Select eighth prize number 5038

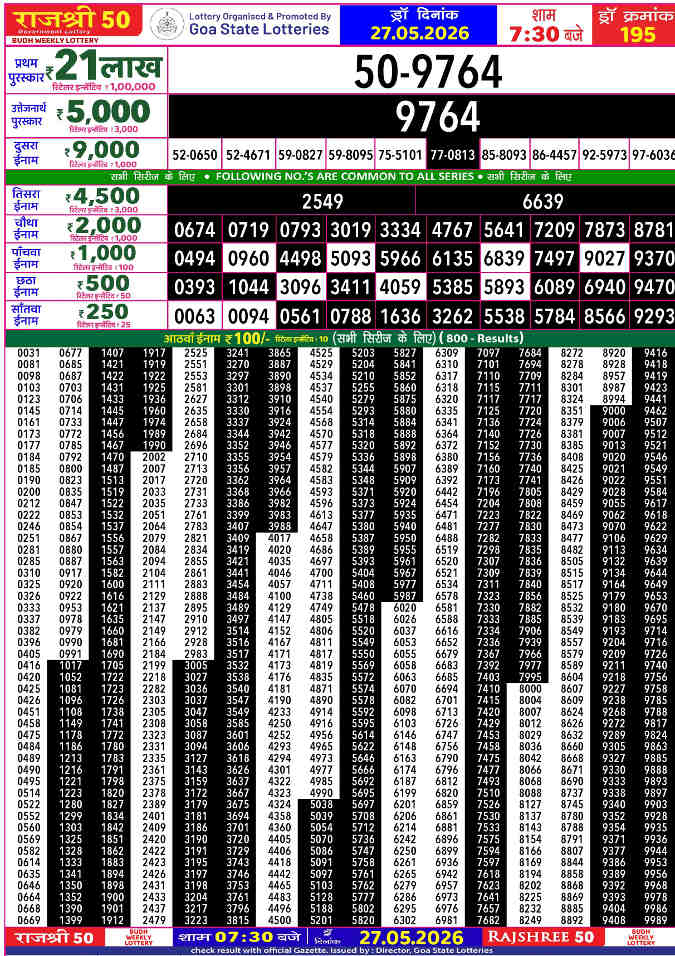pos(321,804)
